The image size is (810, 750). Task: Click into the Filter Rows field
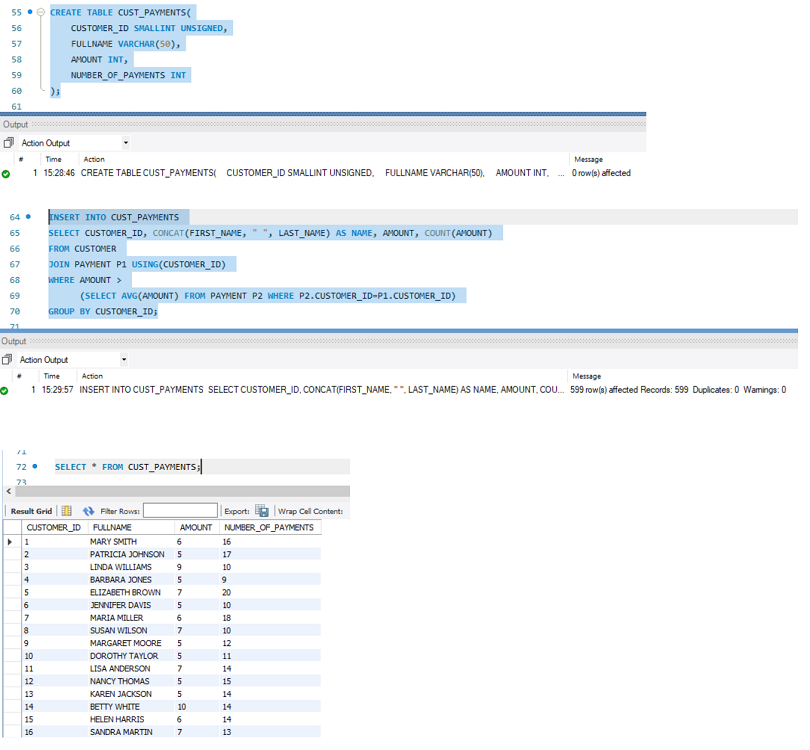click(x=180, y=510)
